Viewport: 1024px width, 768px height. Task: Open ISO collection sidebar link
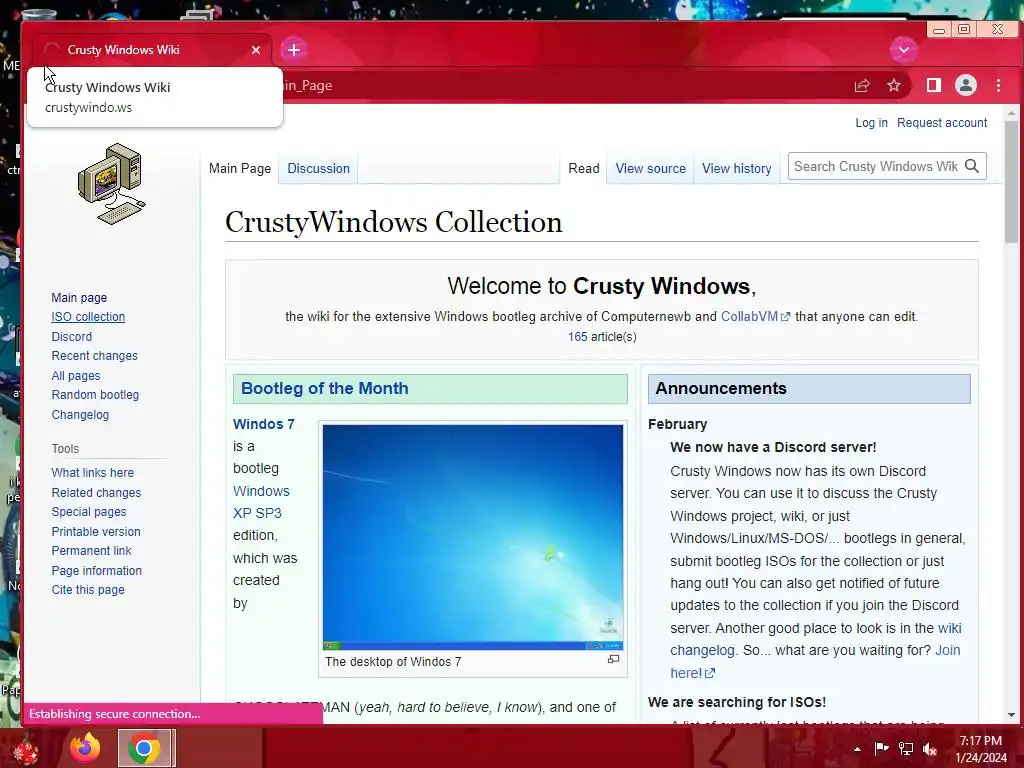pos(88,317)
